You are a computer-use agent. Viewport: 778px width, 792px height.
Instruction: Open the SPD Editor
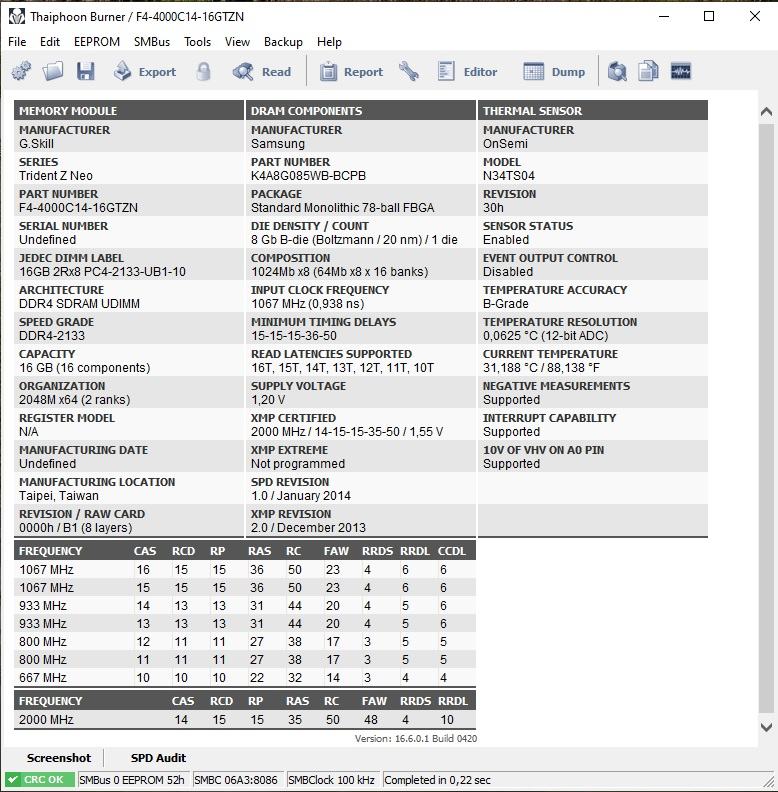tap(467, 72)
